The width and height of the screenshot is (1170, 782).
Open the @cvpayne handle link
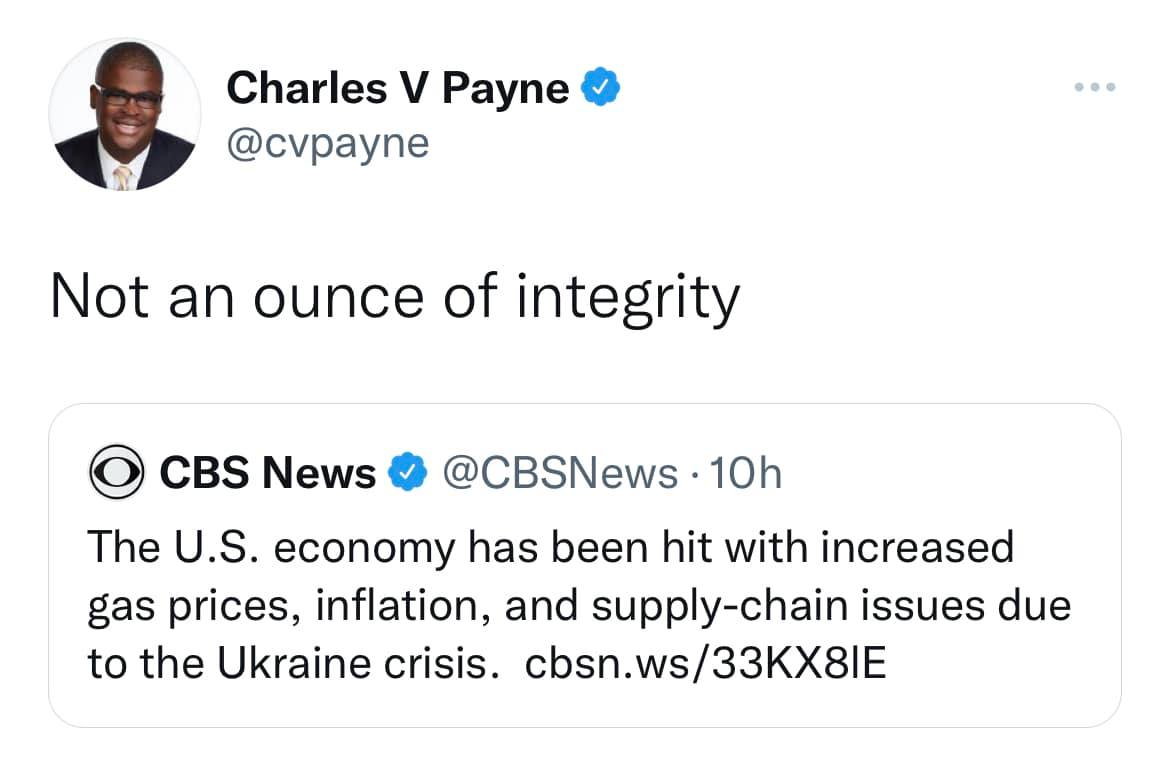[x=327, y=143]
